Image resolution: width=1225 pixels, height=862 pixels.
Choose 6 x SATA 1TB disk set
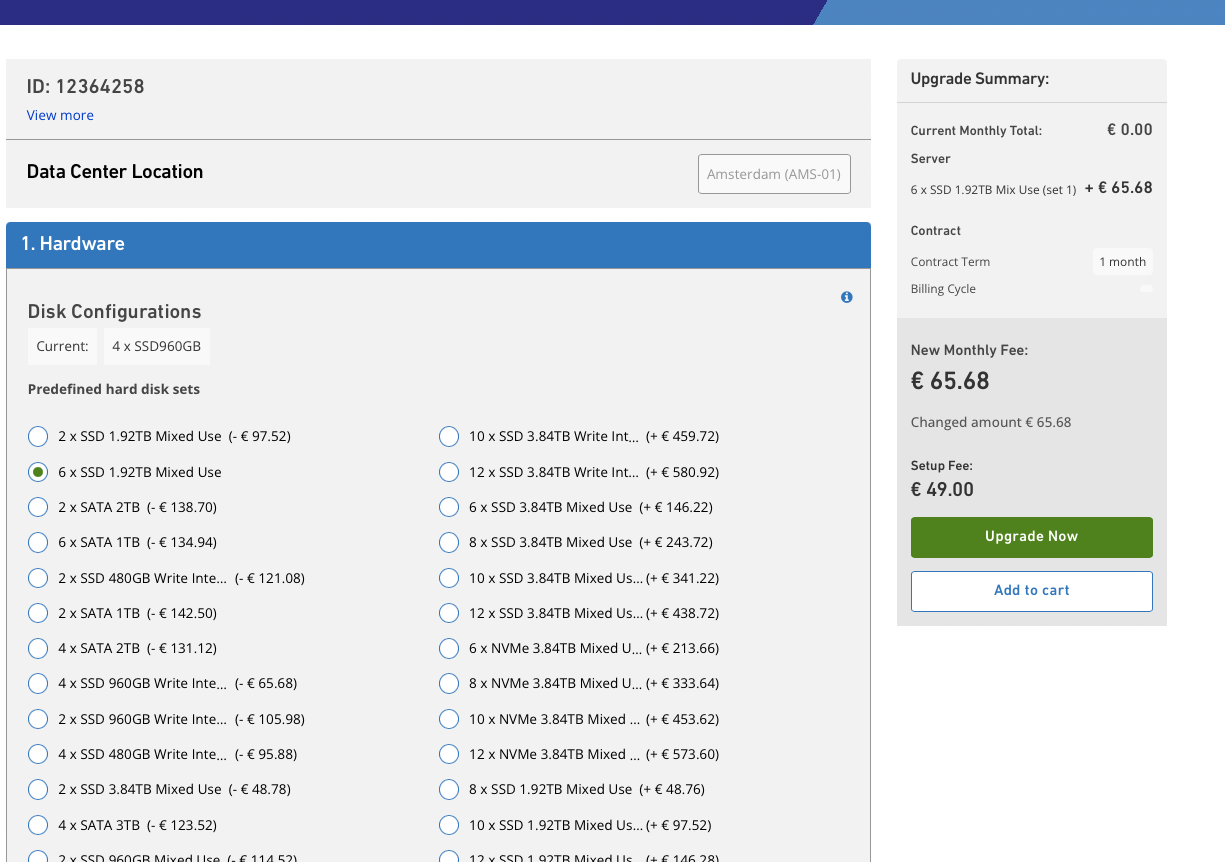tap(38, 543)
